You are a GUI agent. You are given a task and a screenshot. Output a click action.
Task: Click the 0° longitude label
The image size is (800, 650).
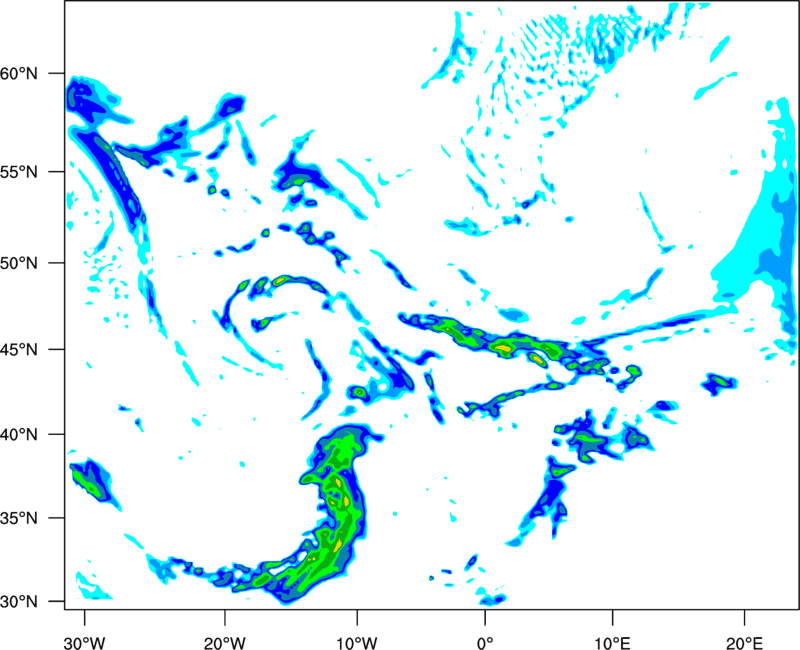tap(485, 643)
